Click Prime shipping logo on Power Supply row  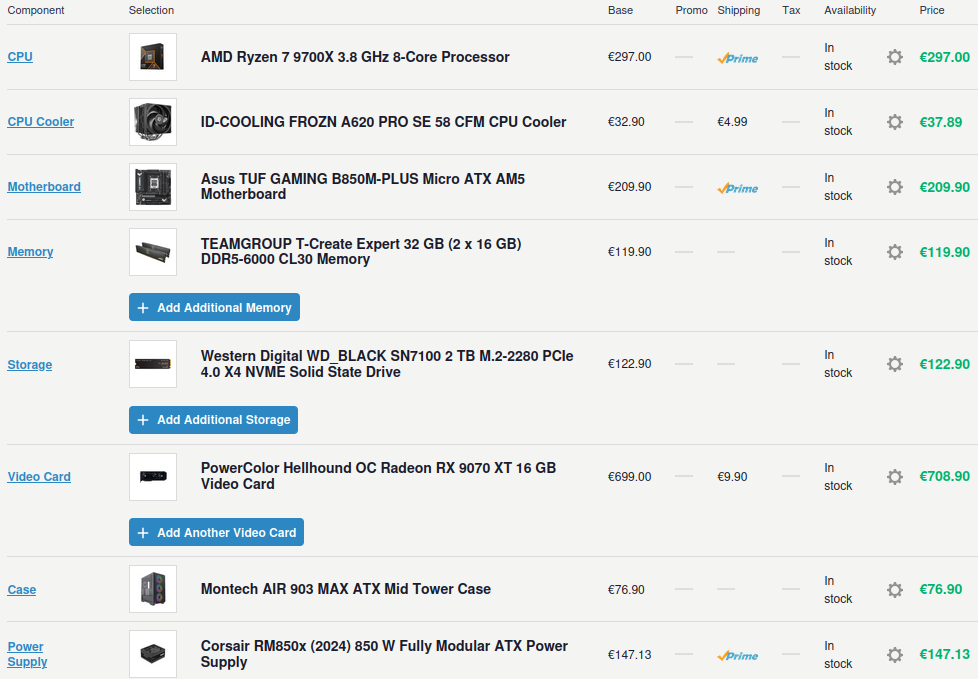coord(738,655)
